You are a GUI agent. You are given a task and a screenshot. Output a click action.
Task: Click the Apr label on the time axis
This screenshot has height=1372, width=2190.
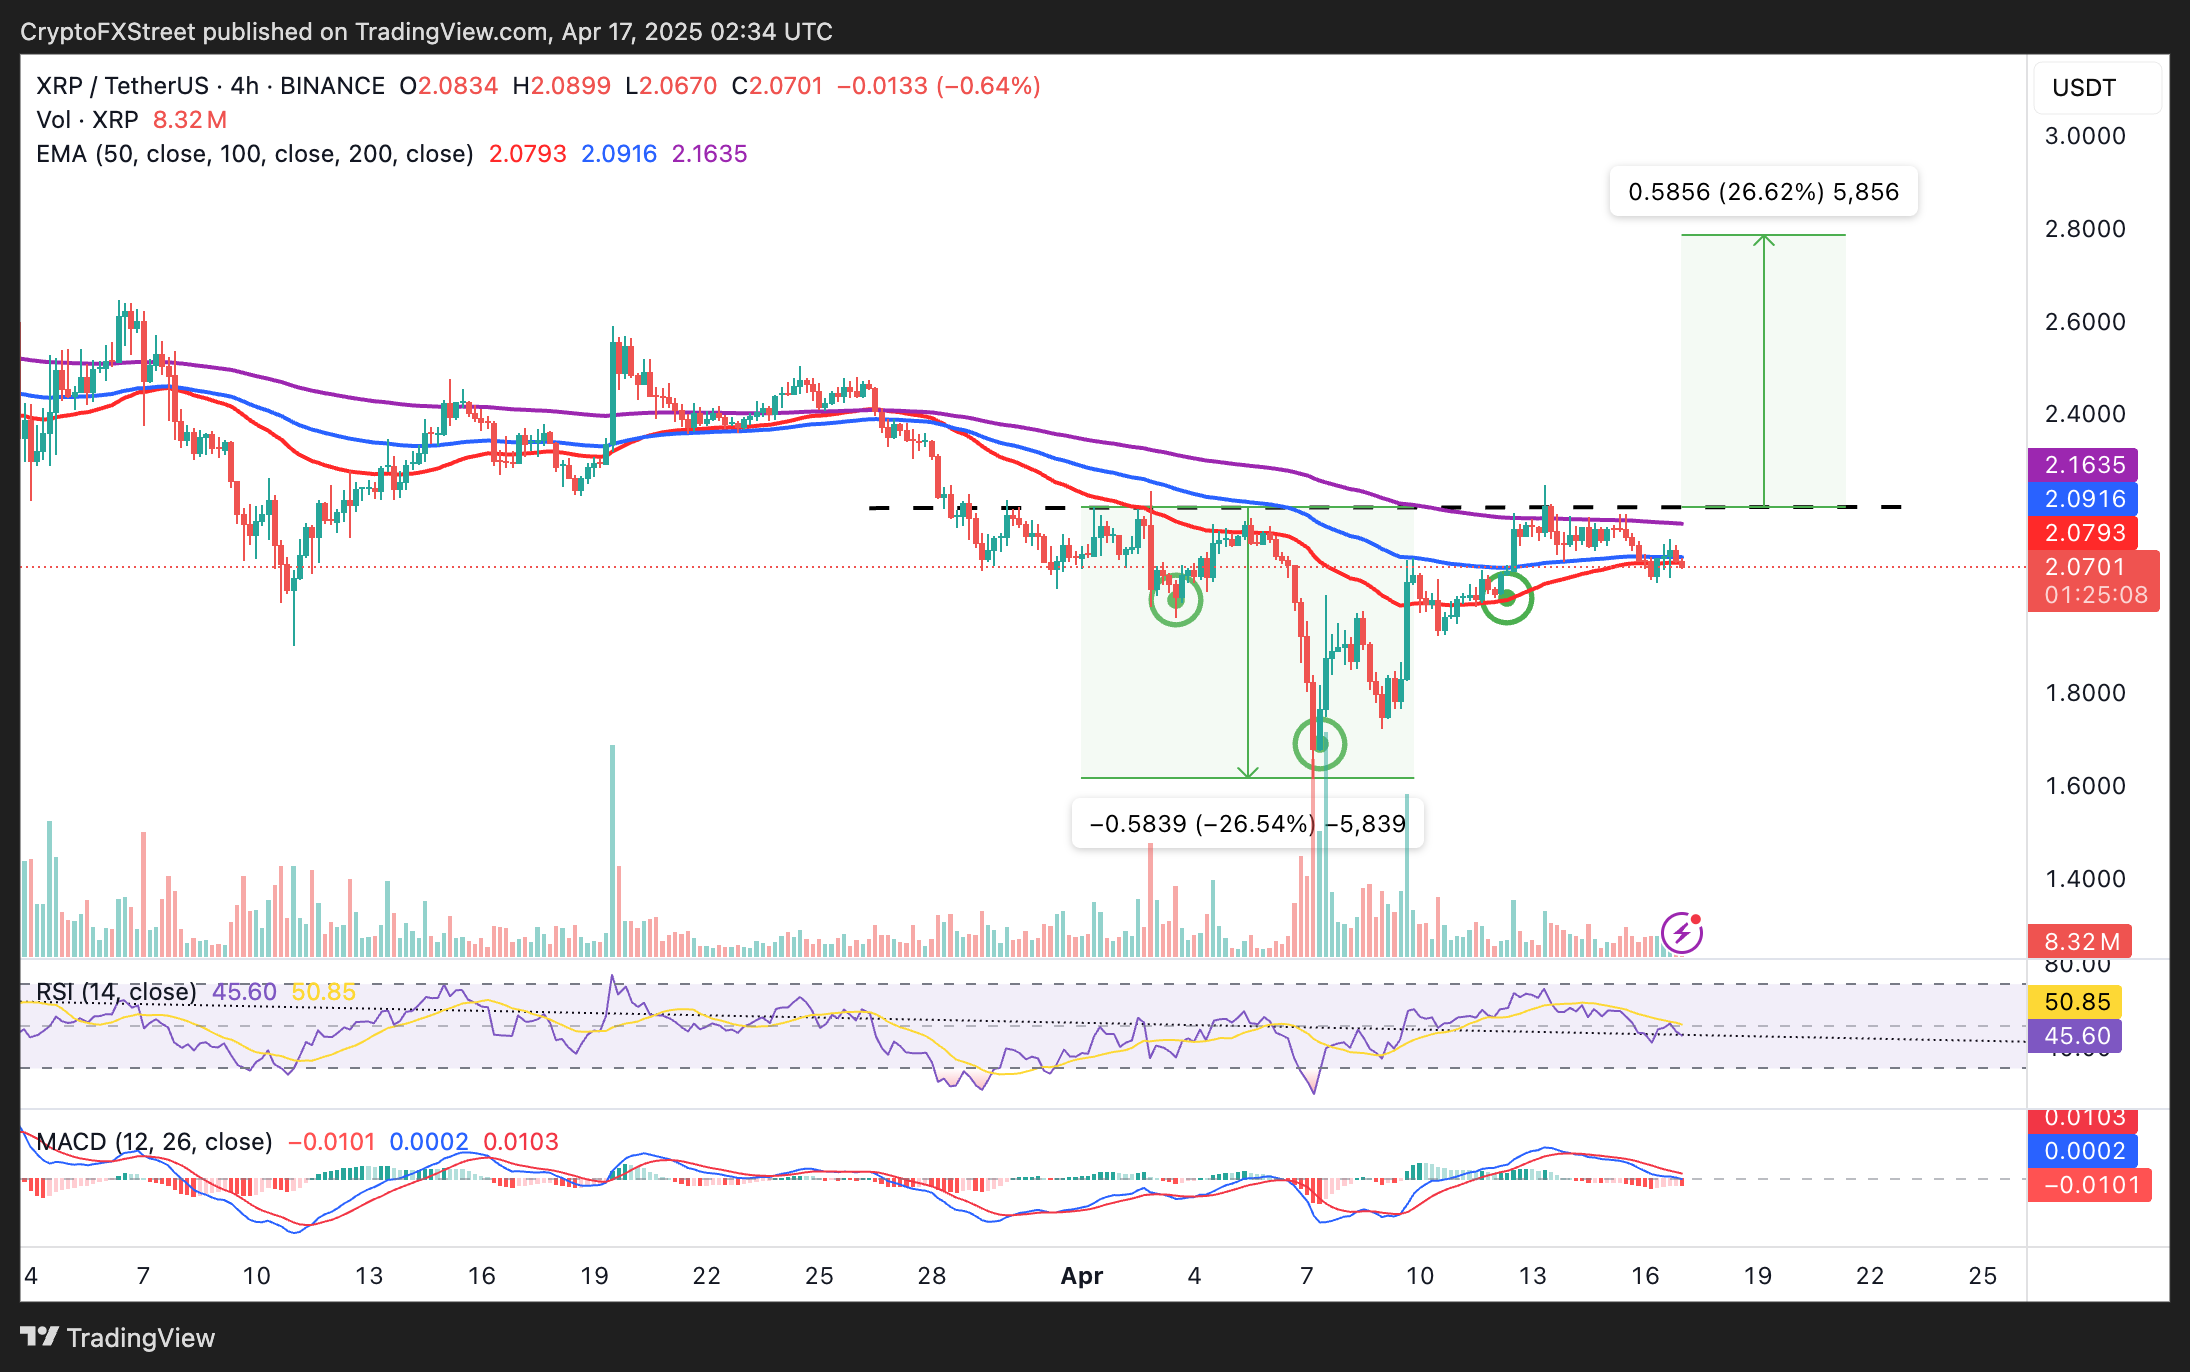tap(1082, 1276)
